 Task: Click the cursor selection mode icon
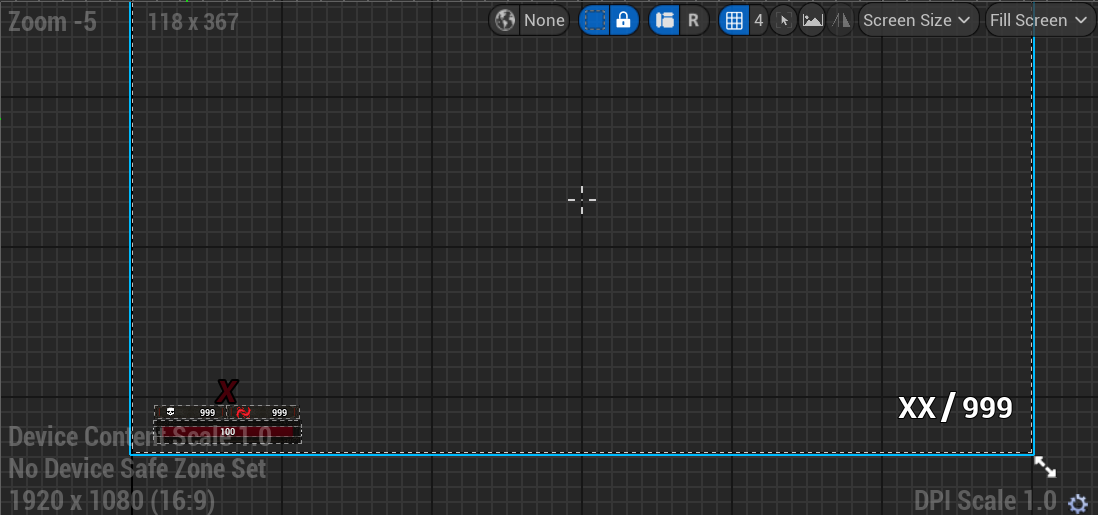point(783,20)
